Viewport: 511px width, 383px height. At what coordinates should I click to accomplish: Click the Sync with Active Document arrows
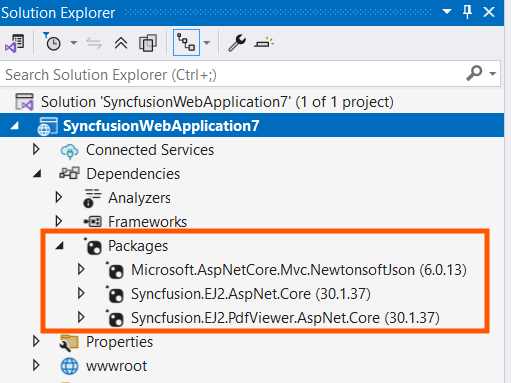[x=94, y=43]
